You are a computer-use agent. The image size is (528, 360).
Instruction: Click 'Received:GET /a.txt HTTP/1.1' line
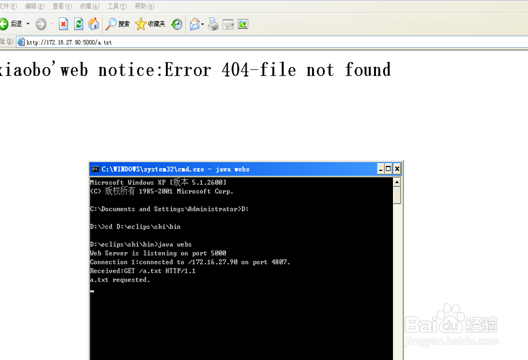click(x=143, y=271)
